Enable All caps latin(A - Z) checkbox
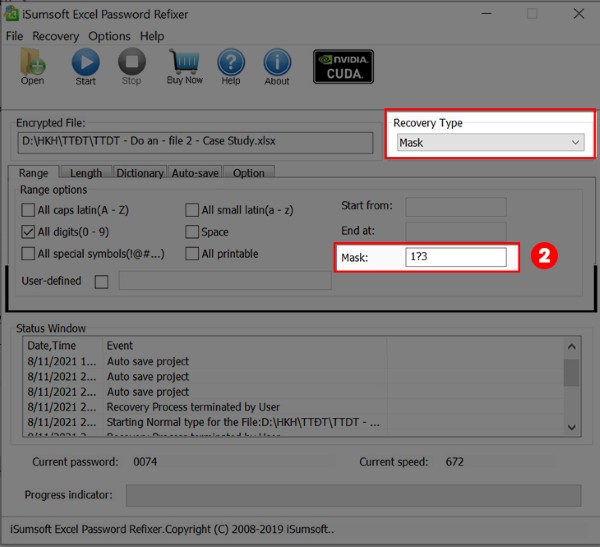The height and width of the screenshot is (547, 600). (28, 210)
